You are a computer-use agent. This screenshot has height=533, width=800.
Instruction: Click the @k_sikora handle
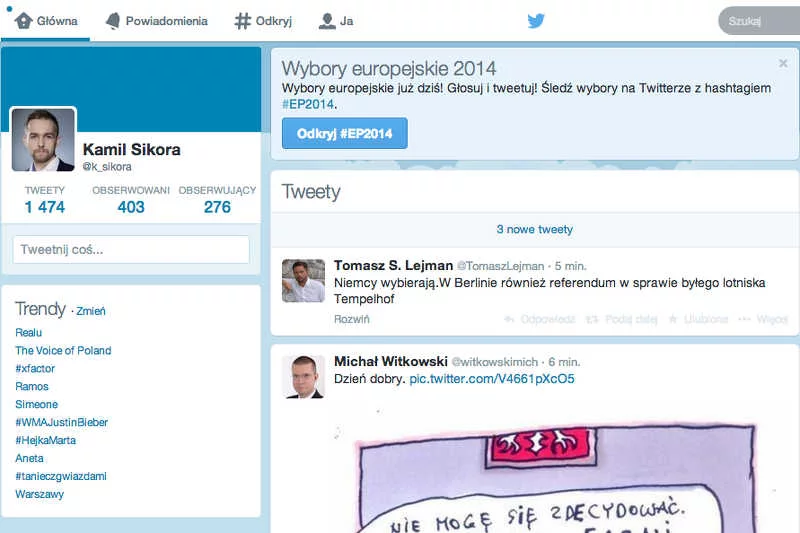coord(107,167)
